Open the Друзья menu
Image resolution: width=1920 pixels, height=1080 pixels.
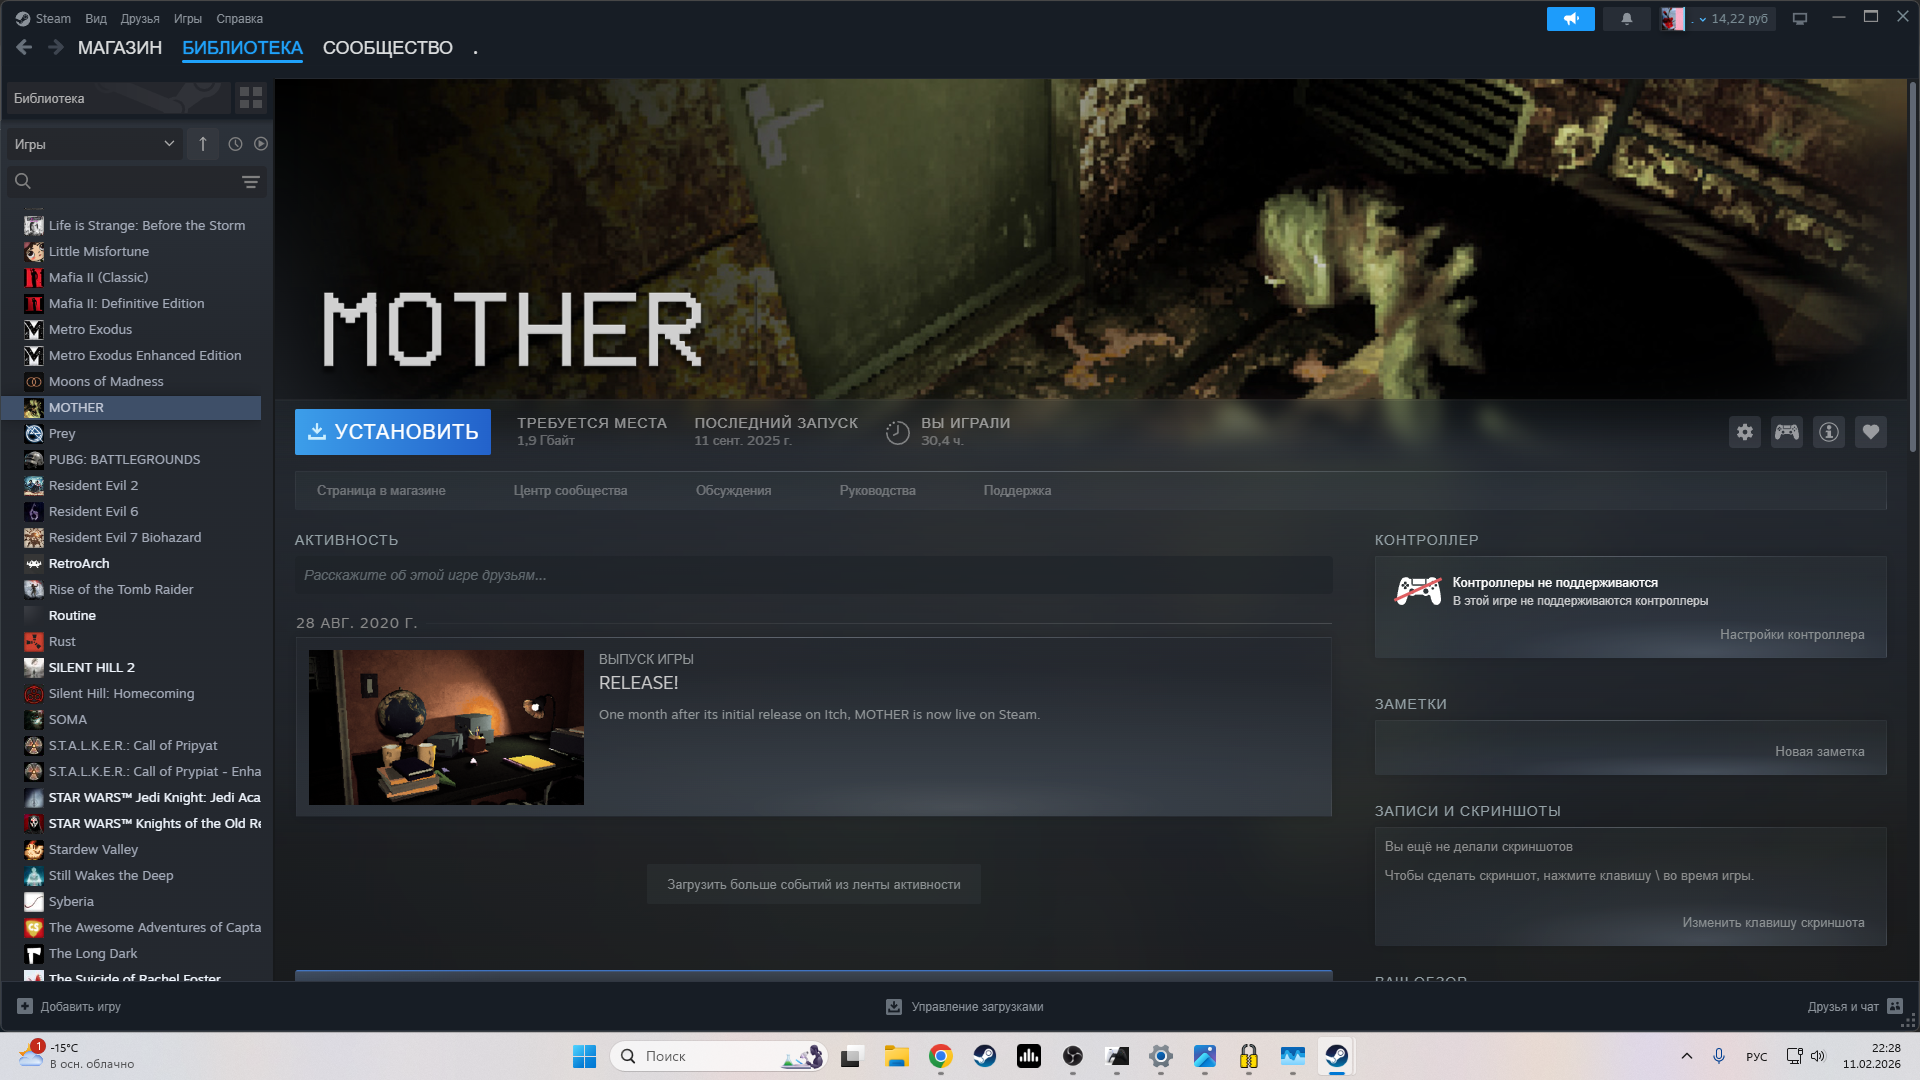[x=139, y=19]
